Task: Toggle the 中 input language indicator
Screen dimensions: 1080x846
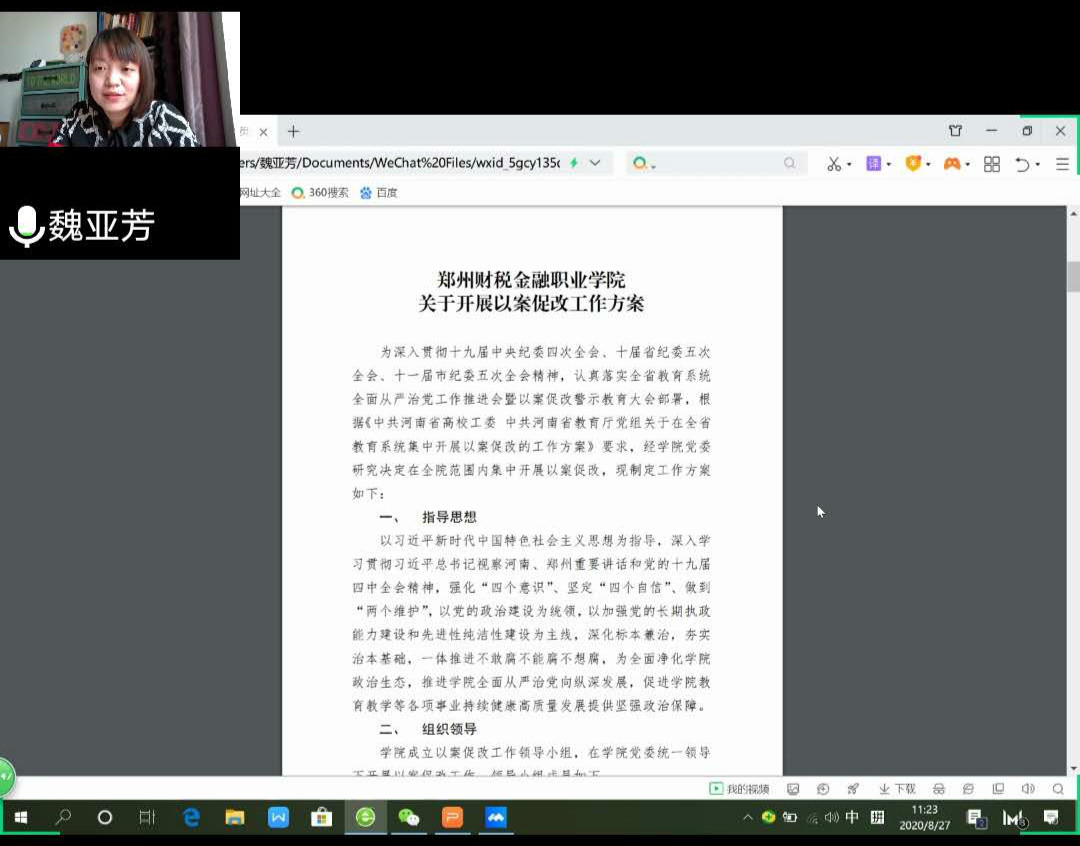Action: 852,818
